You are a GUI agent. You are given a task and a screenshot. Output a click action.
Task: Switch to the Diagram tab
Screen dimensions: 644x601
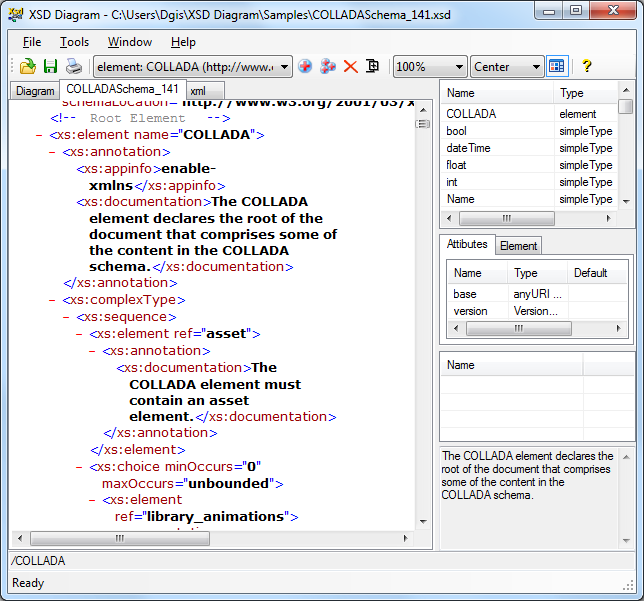tap(35, 91)
